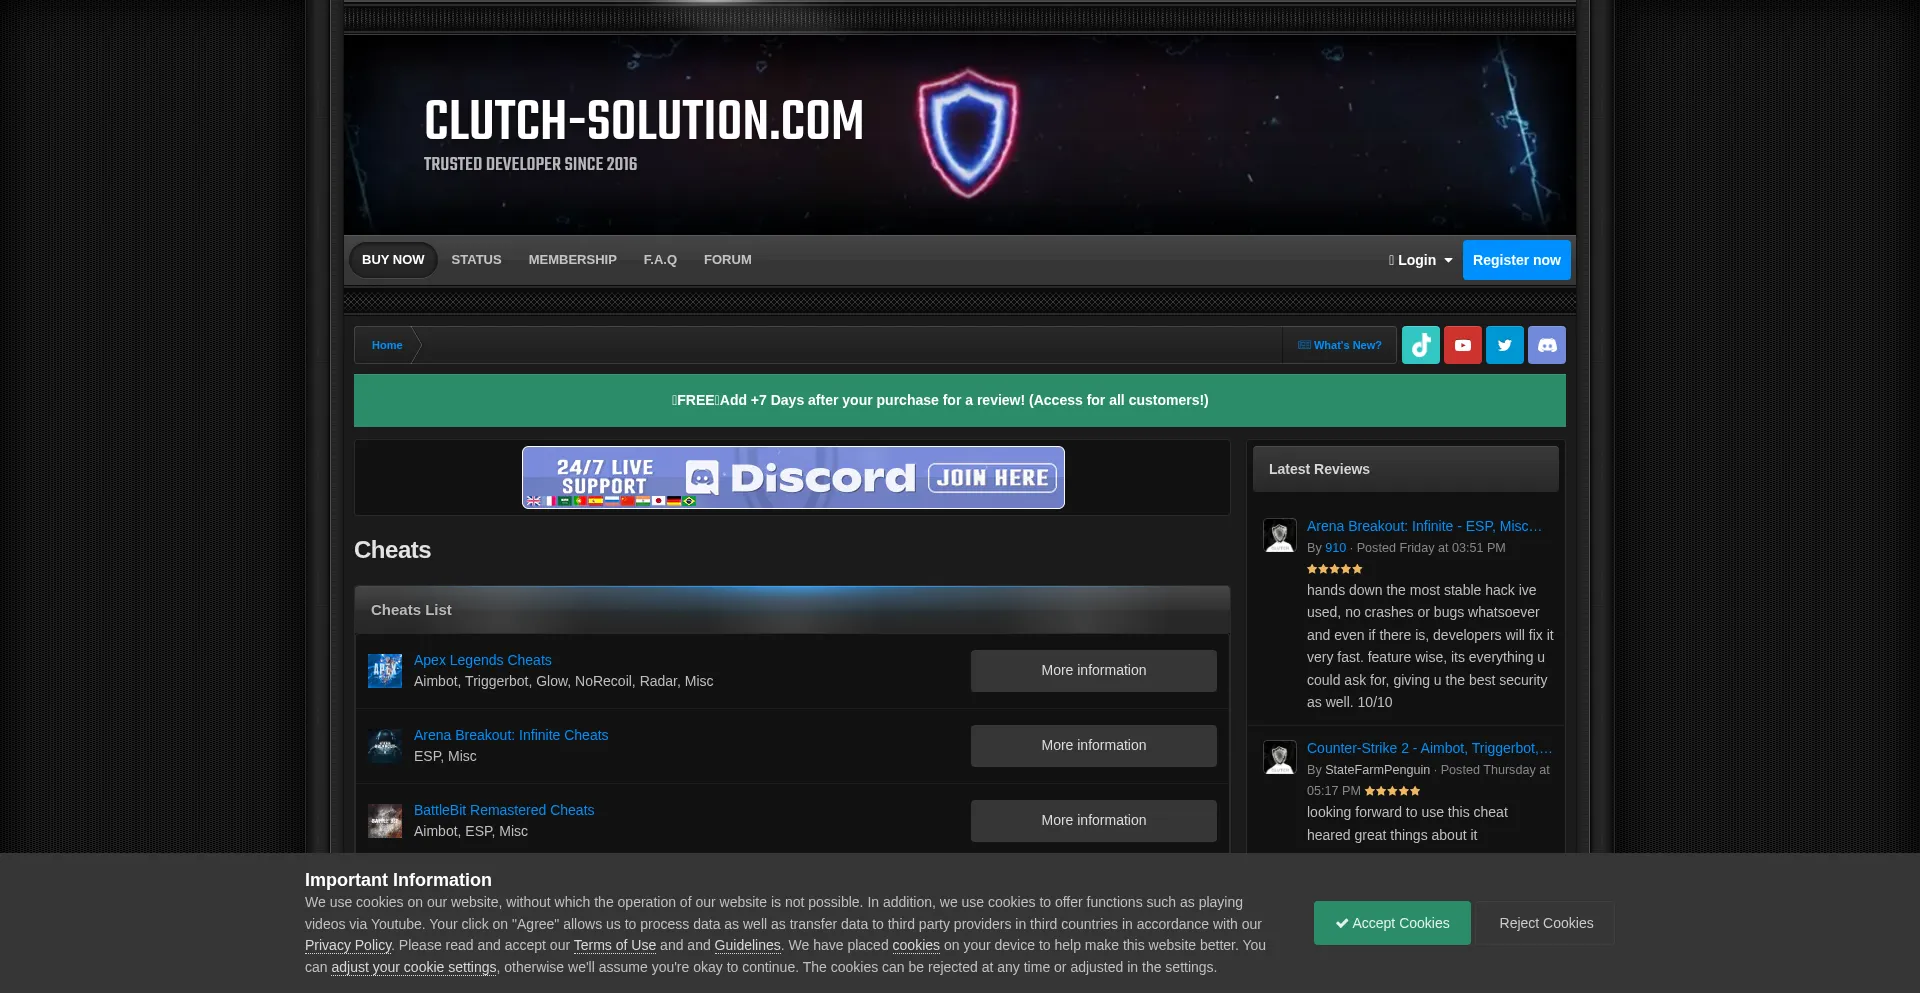Click More information for BattleBit Remastered

(x=1093, y=821)
